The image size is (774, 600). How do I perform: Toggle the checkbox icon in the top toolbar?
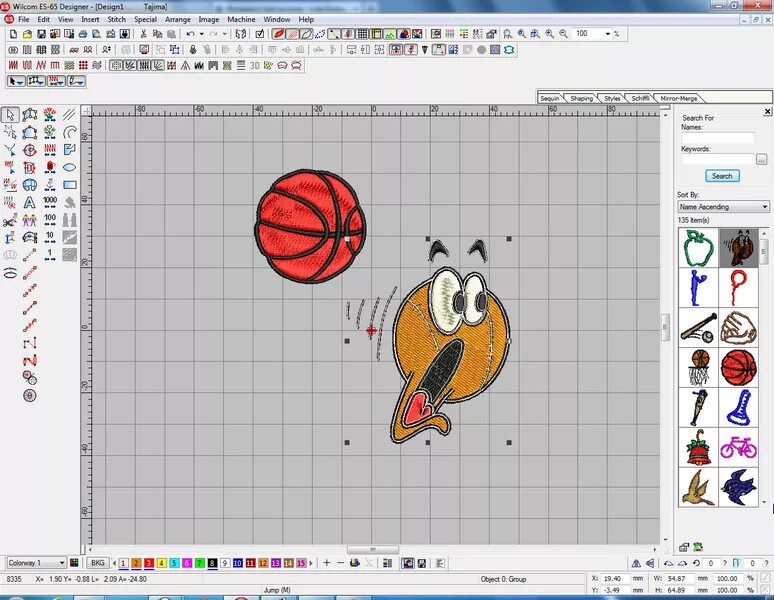pyautogui.click(x=259, y=34)
